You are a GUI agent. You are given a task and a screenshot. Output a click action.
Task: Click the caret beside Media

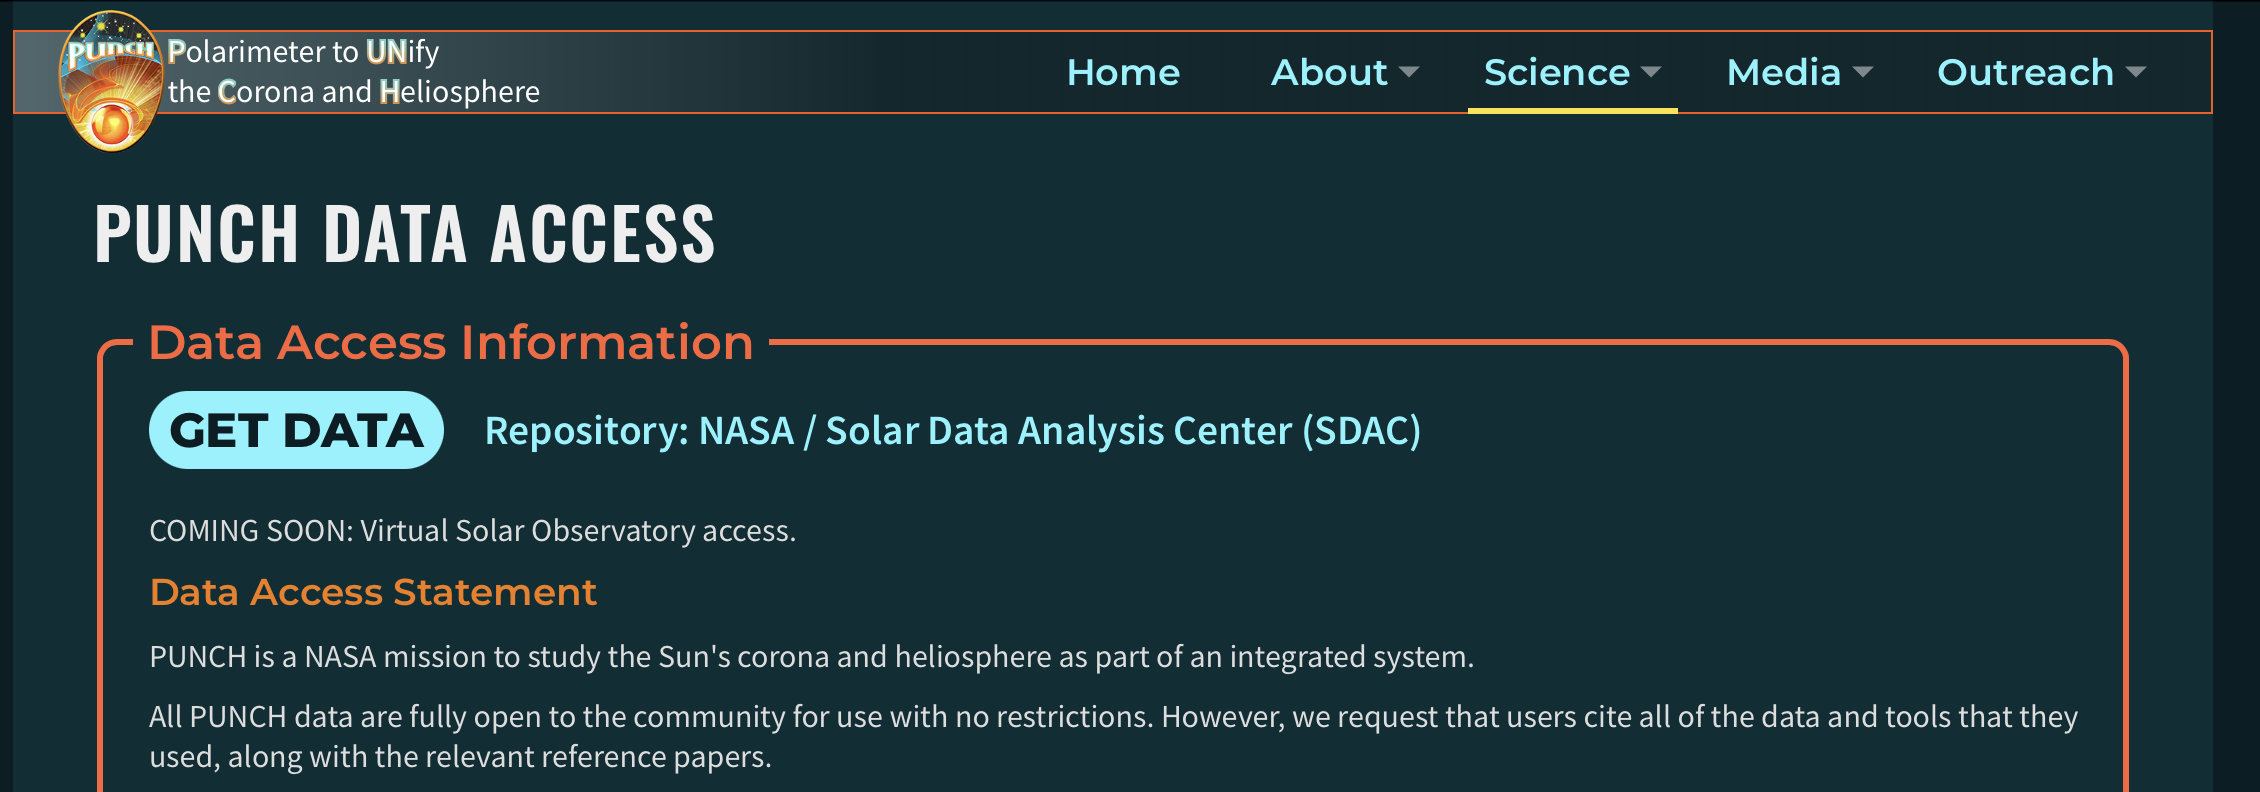pos(1863,72)
